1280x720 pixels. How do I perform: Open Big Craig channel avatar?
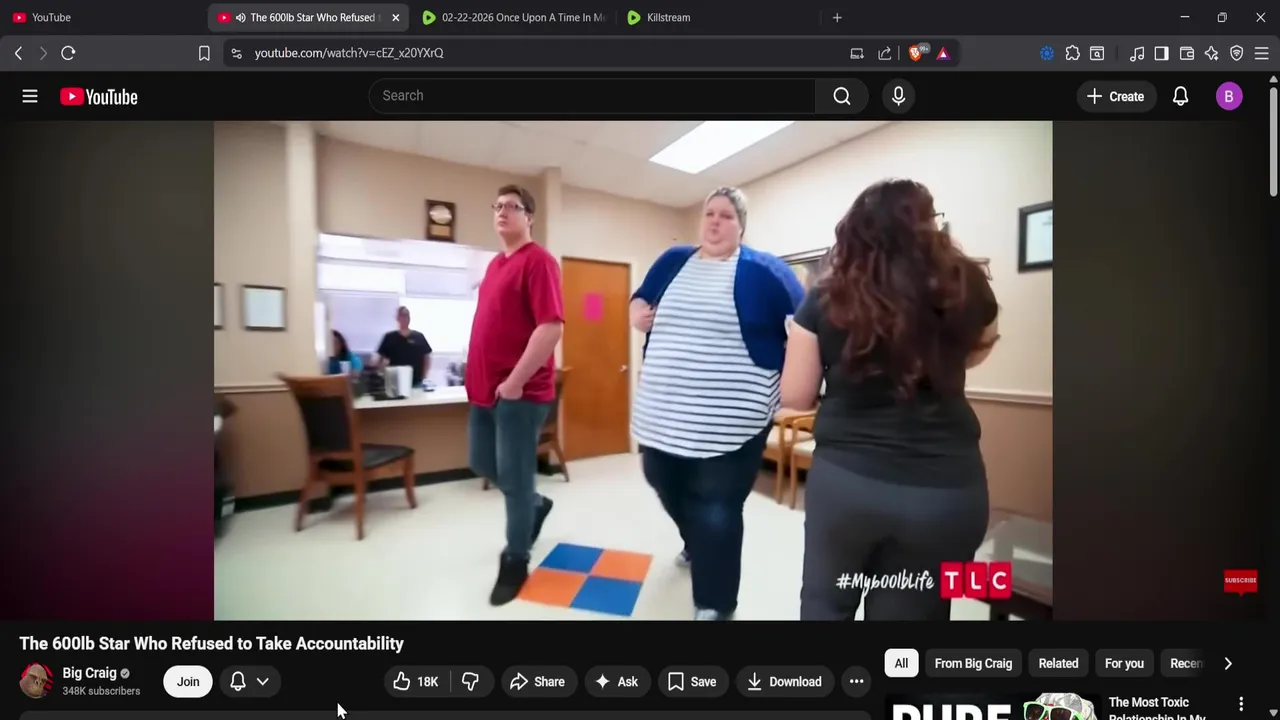(36, 681)
